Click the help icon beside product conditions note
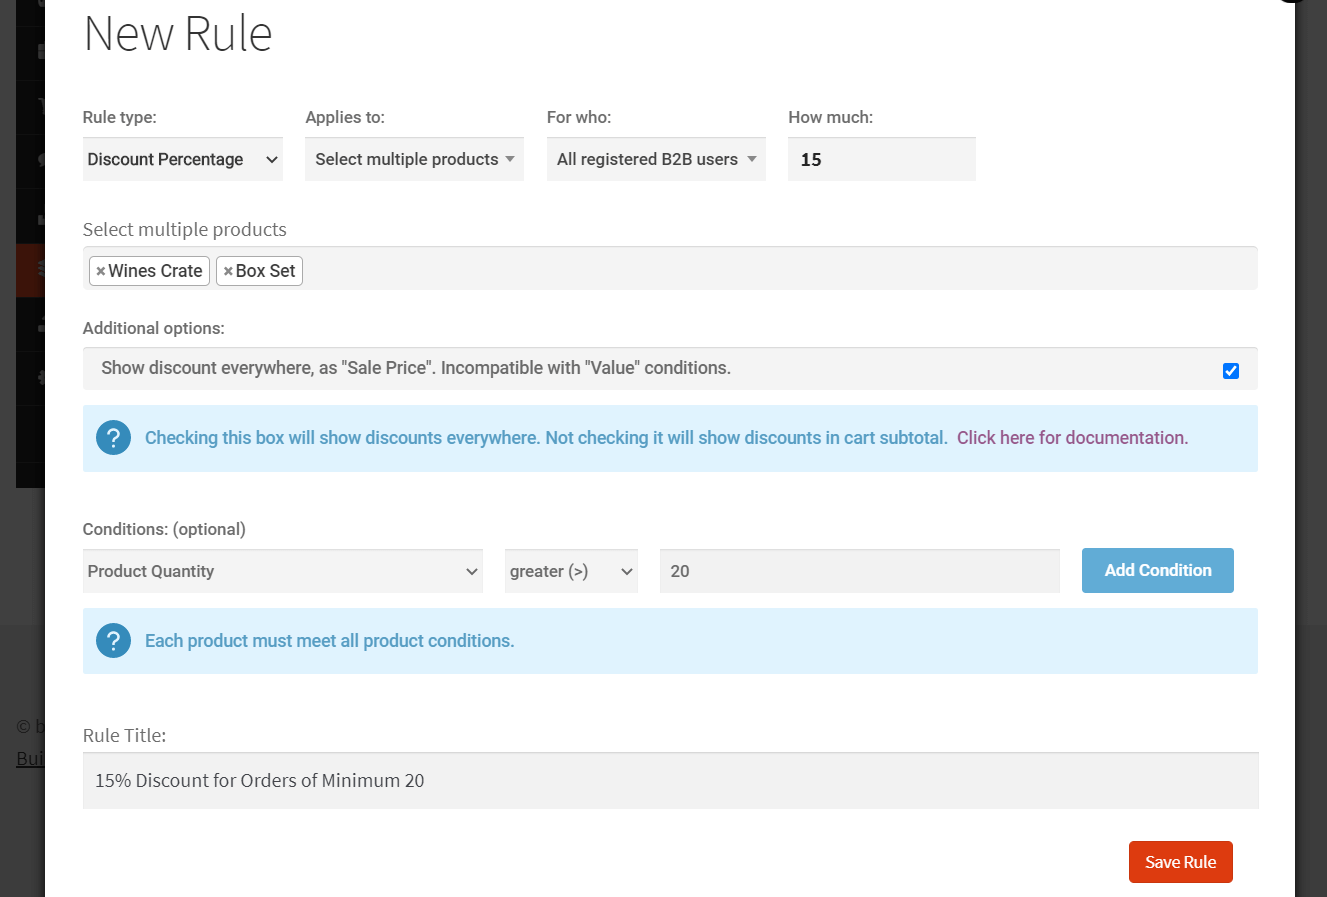 coord(113,641)
